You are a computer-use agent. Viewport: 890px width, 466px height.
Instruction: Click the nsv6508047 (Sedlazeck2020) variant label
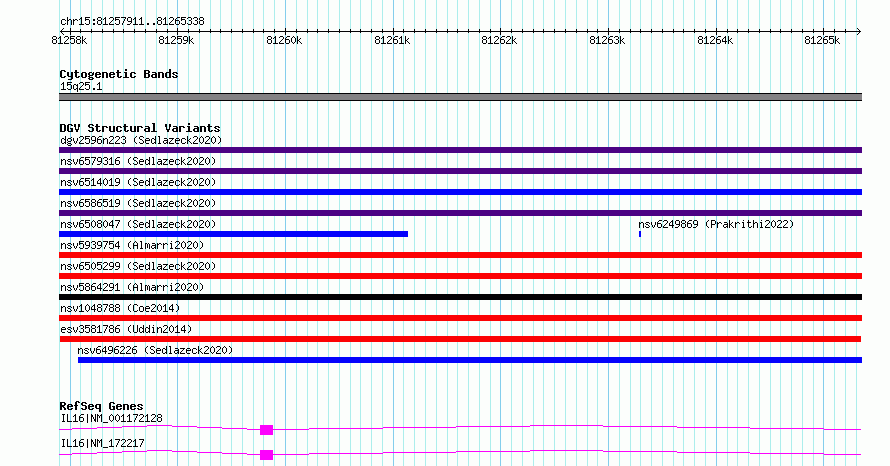click(x=138, y=224)
